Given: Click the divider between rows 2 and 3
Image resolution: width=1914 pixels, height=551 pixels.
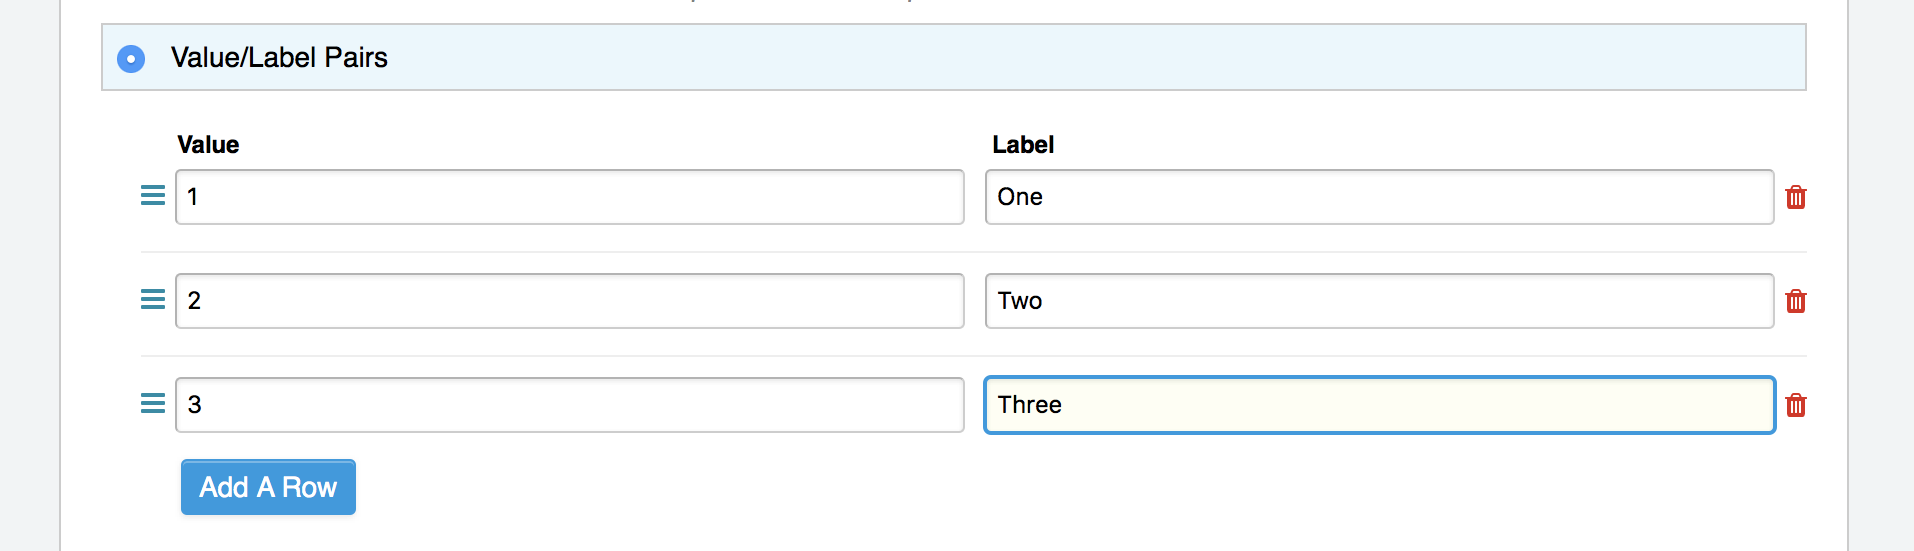Looking at the screenshot, I should pos(974,356).
